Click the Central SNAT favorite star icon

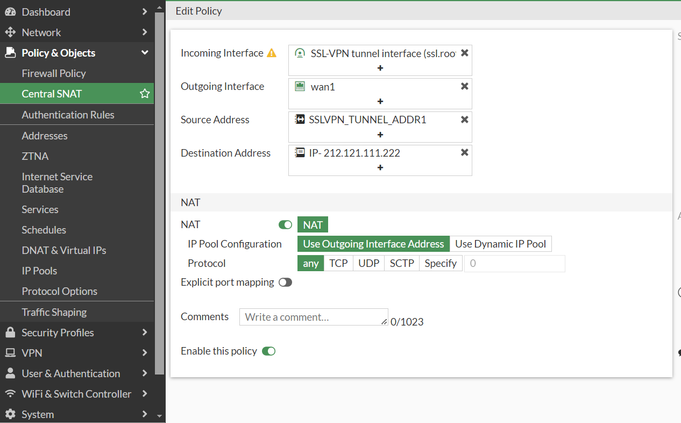pyautogui.click(x=145, y=94)
